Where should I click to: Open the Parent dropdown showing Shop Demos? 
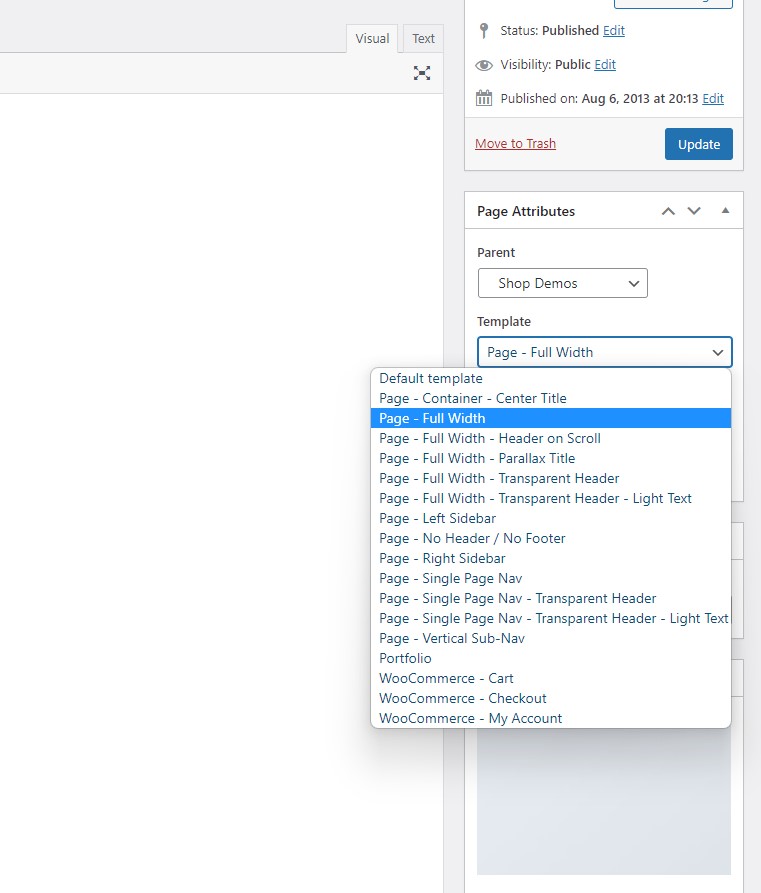coord(562,283)
